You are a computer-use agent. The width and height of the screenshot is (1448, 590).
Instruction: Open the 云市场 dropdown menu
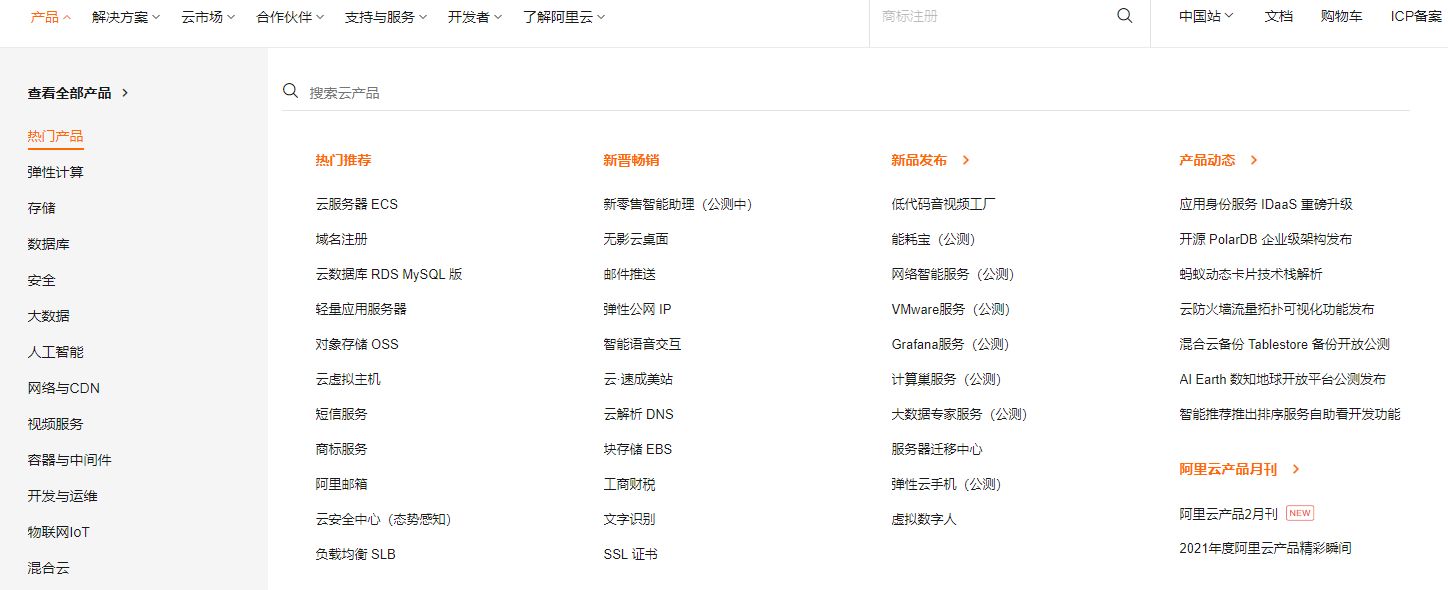click(208, 17)
